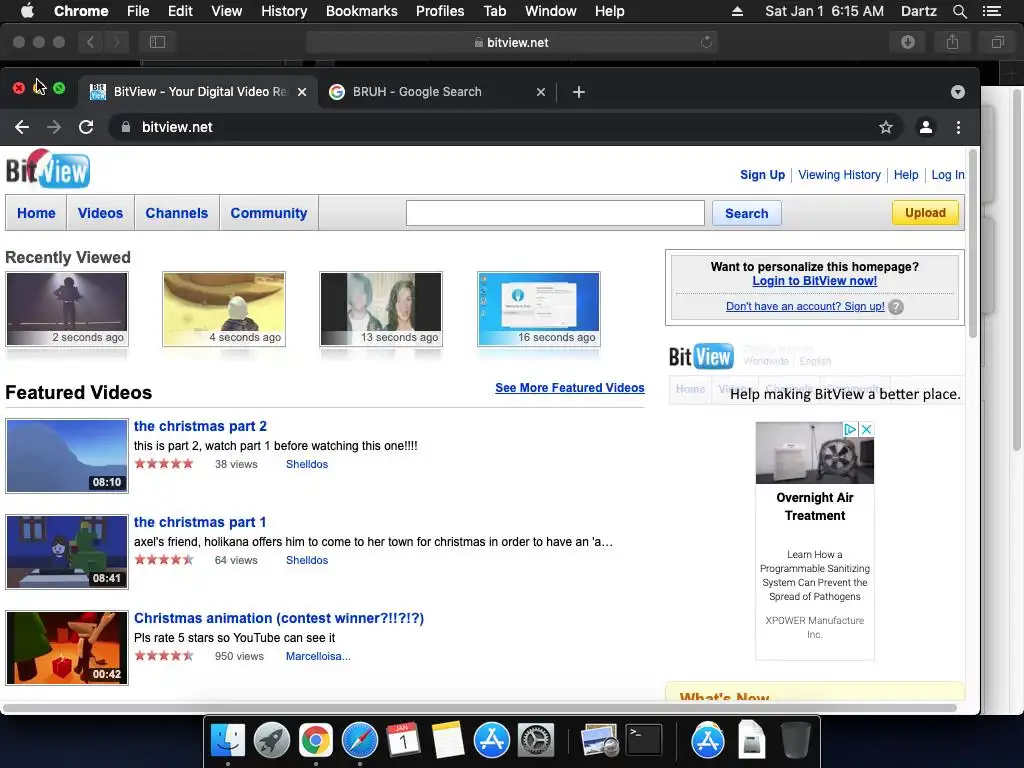This screenshot has height=768, width=1024.
Task: Open Calendar from the Dock
Action: [404, 741]
